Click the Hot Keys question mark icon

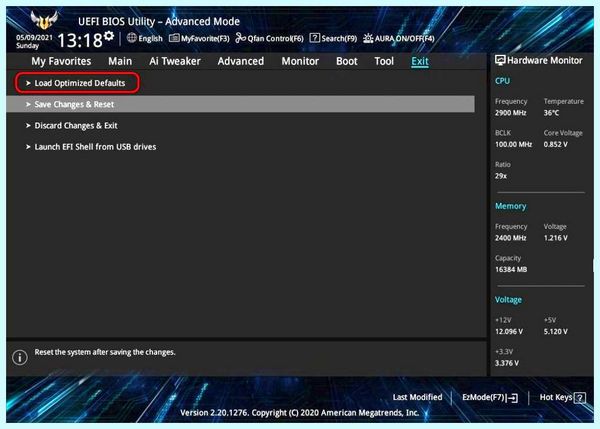[580, 398]
